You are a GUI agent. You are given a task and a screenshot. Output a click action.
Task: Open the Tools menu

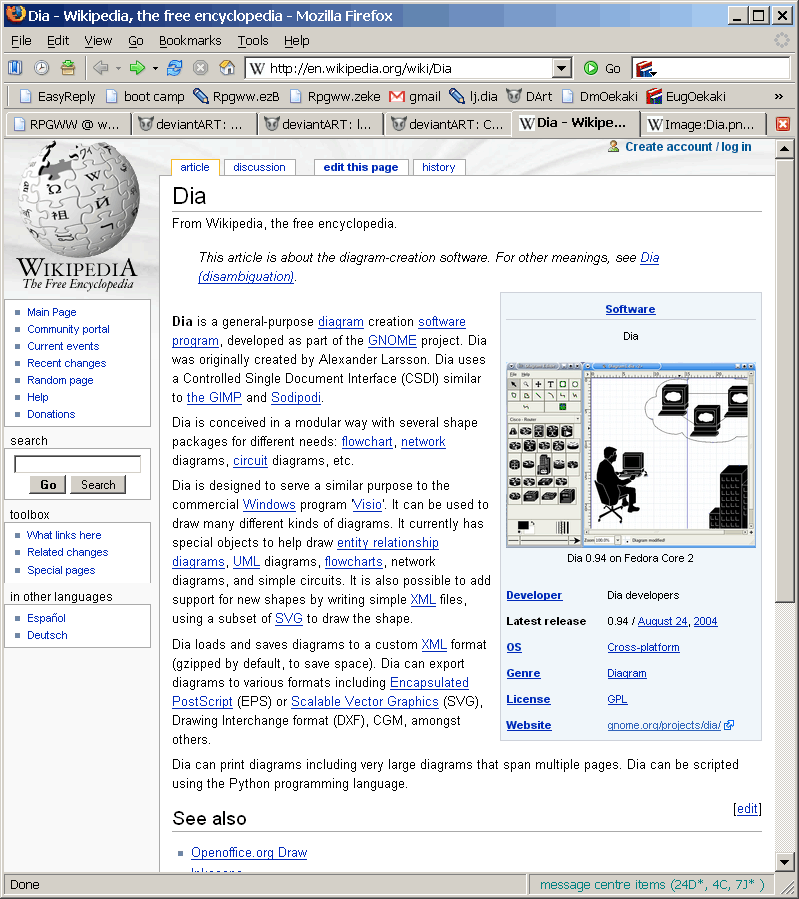(x=253, y=41)
